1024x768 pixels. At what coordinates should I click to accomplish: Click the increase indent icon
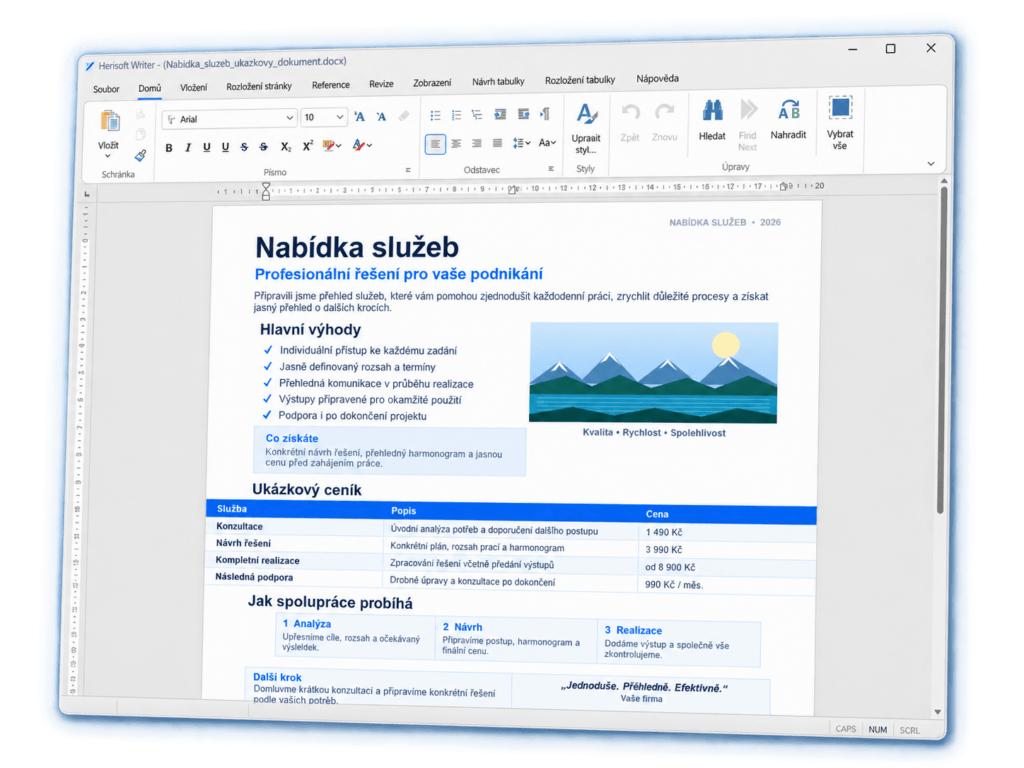click(524, 114)
